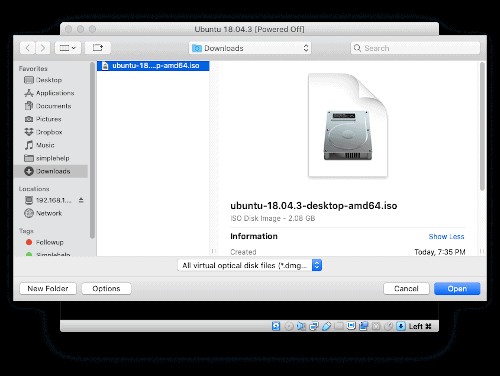Screen dimensions: 500x376
Task: Click shared folders indicator in VirtualBox status bar
Action: (339, 326)
